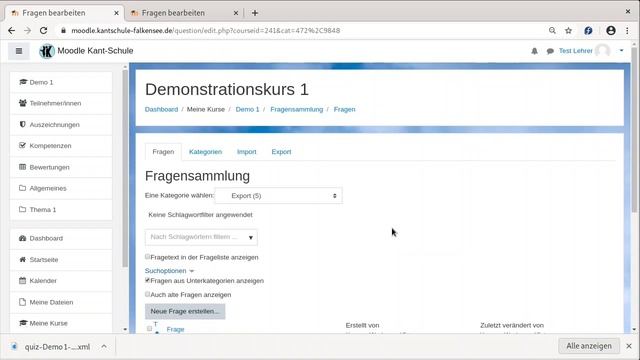Open Auszeichnungen in the sidebar
Viewport: 640px width, 360px height.
[61, 125]
